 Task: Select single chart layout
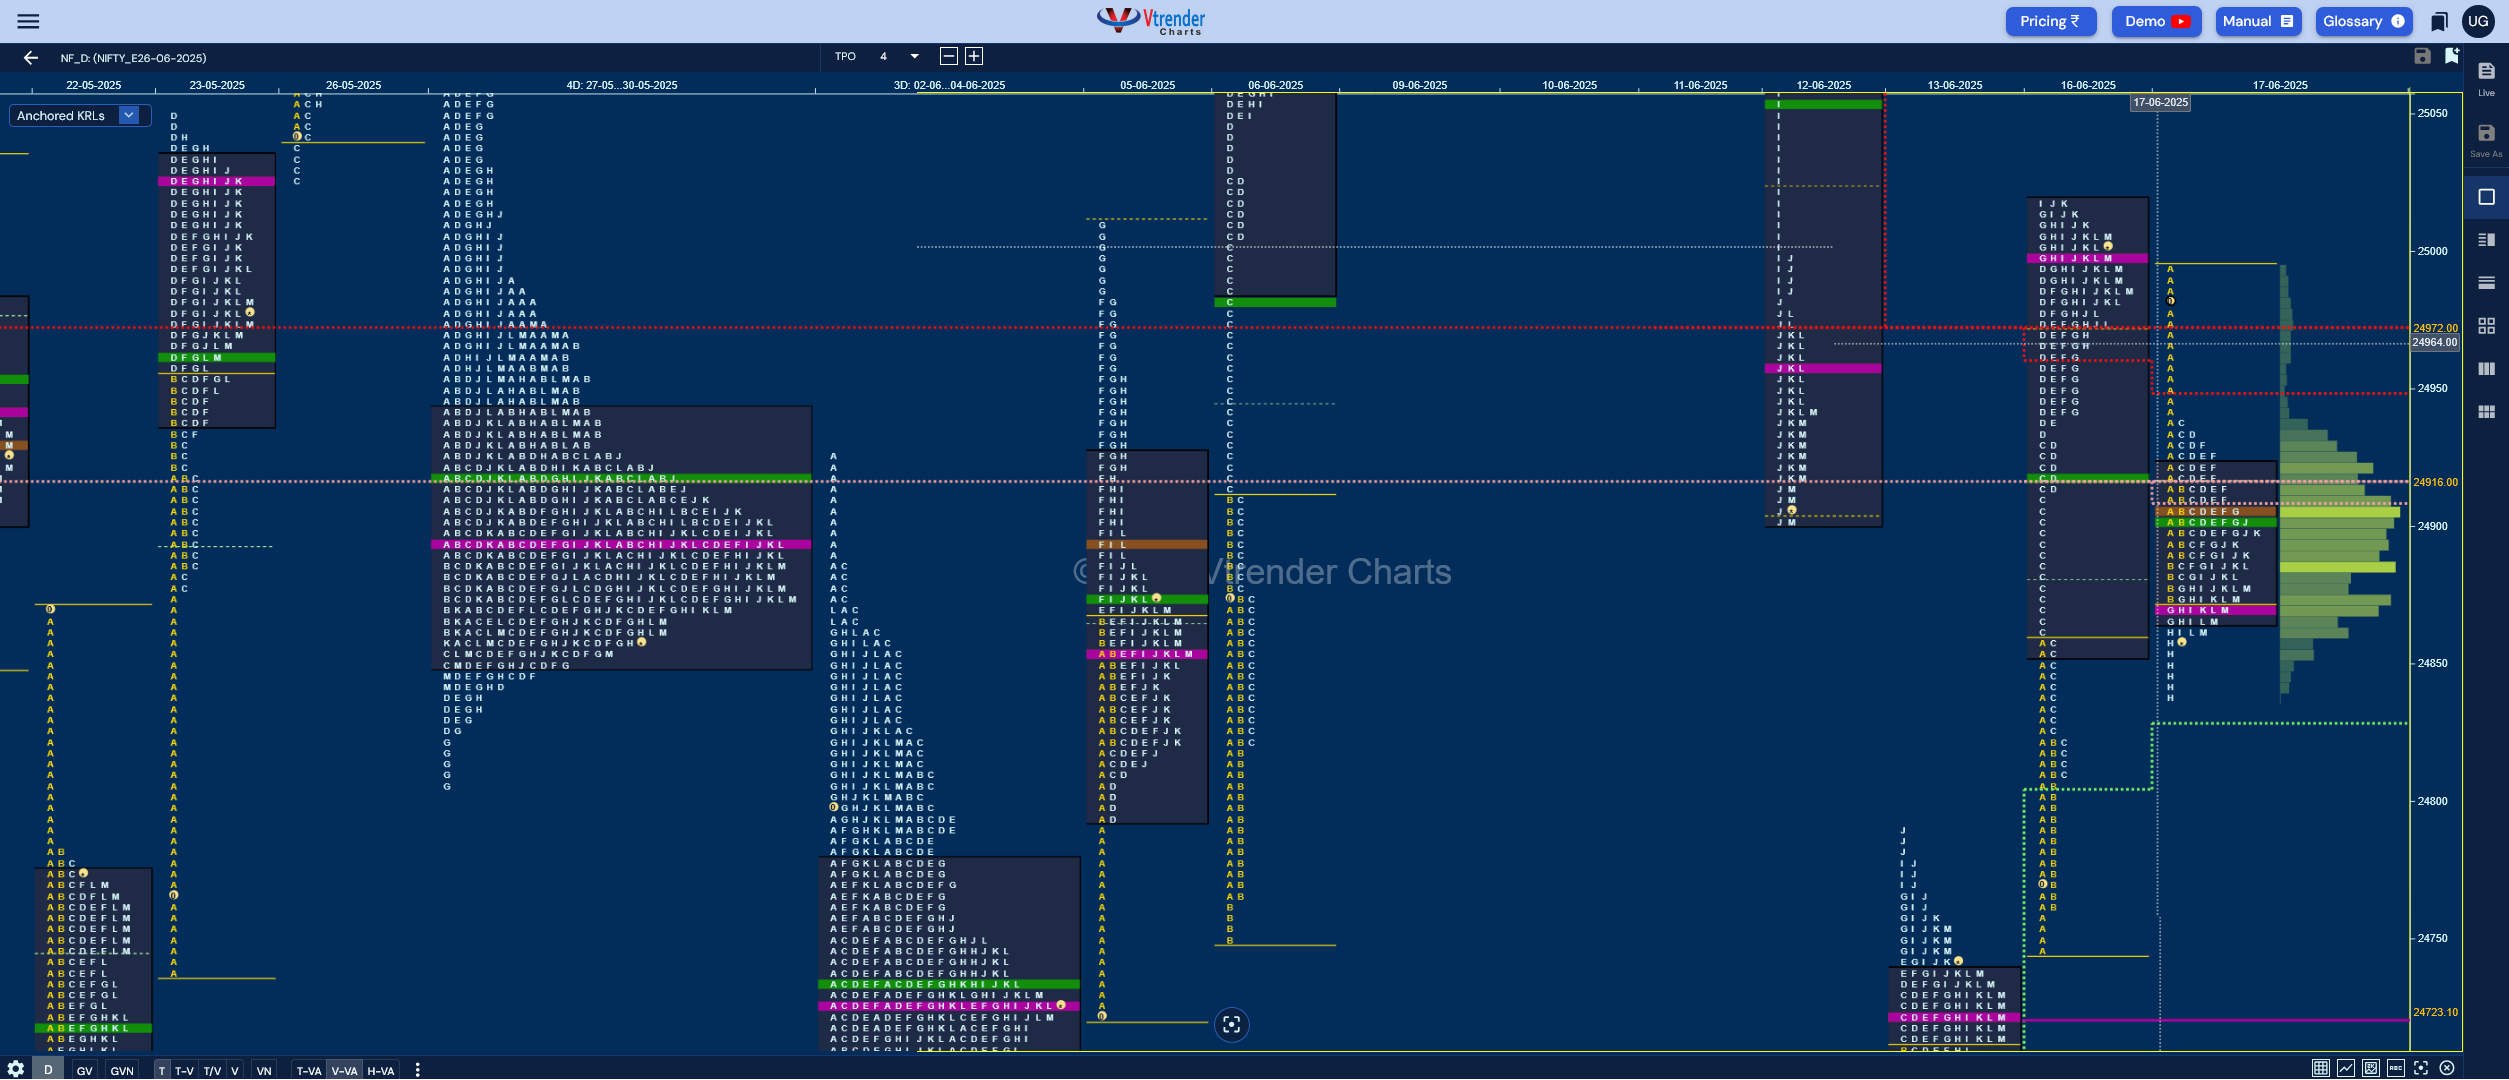pos(2486,197)
